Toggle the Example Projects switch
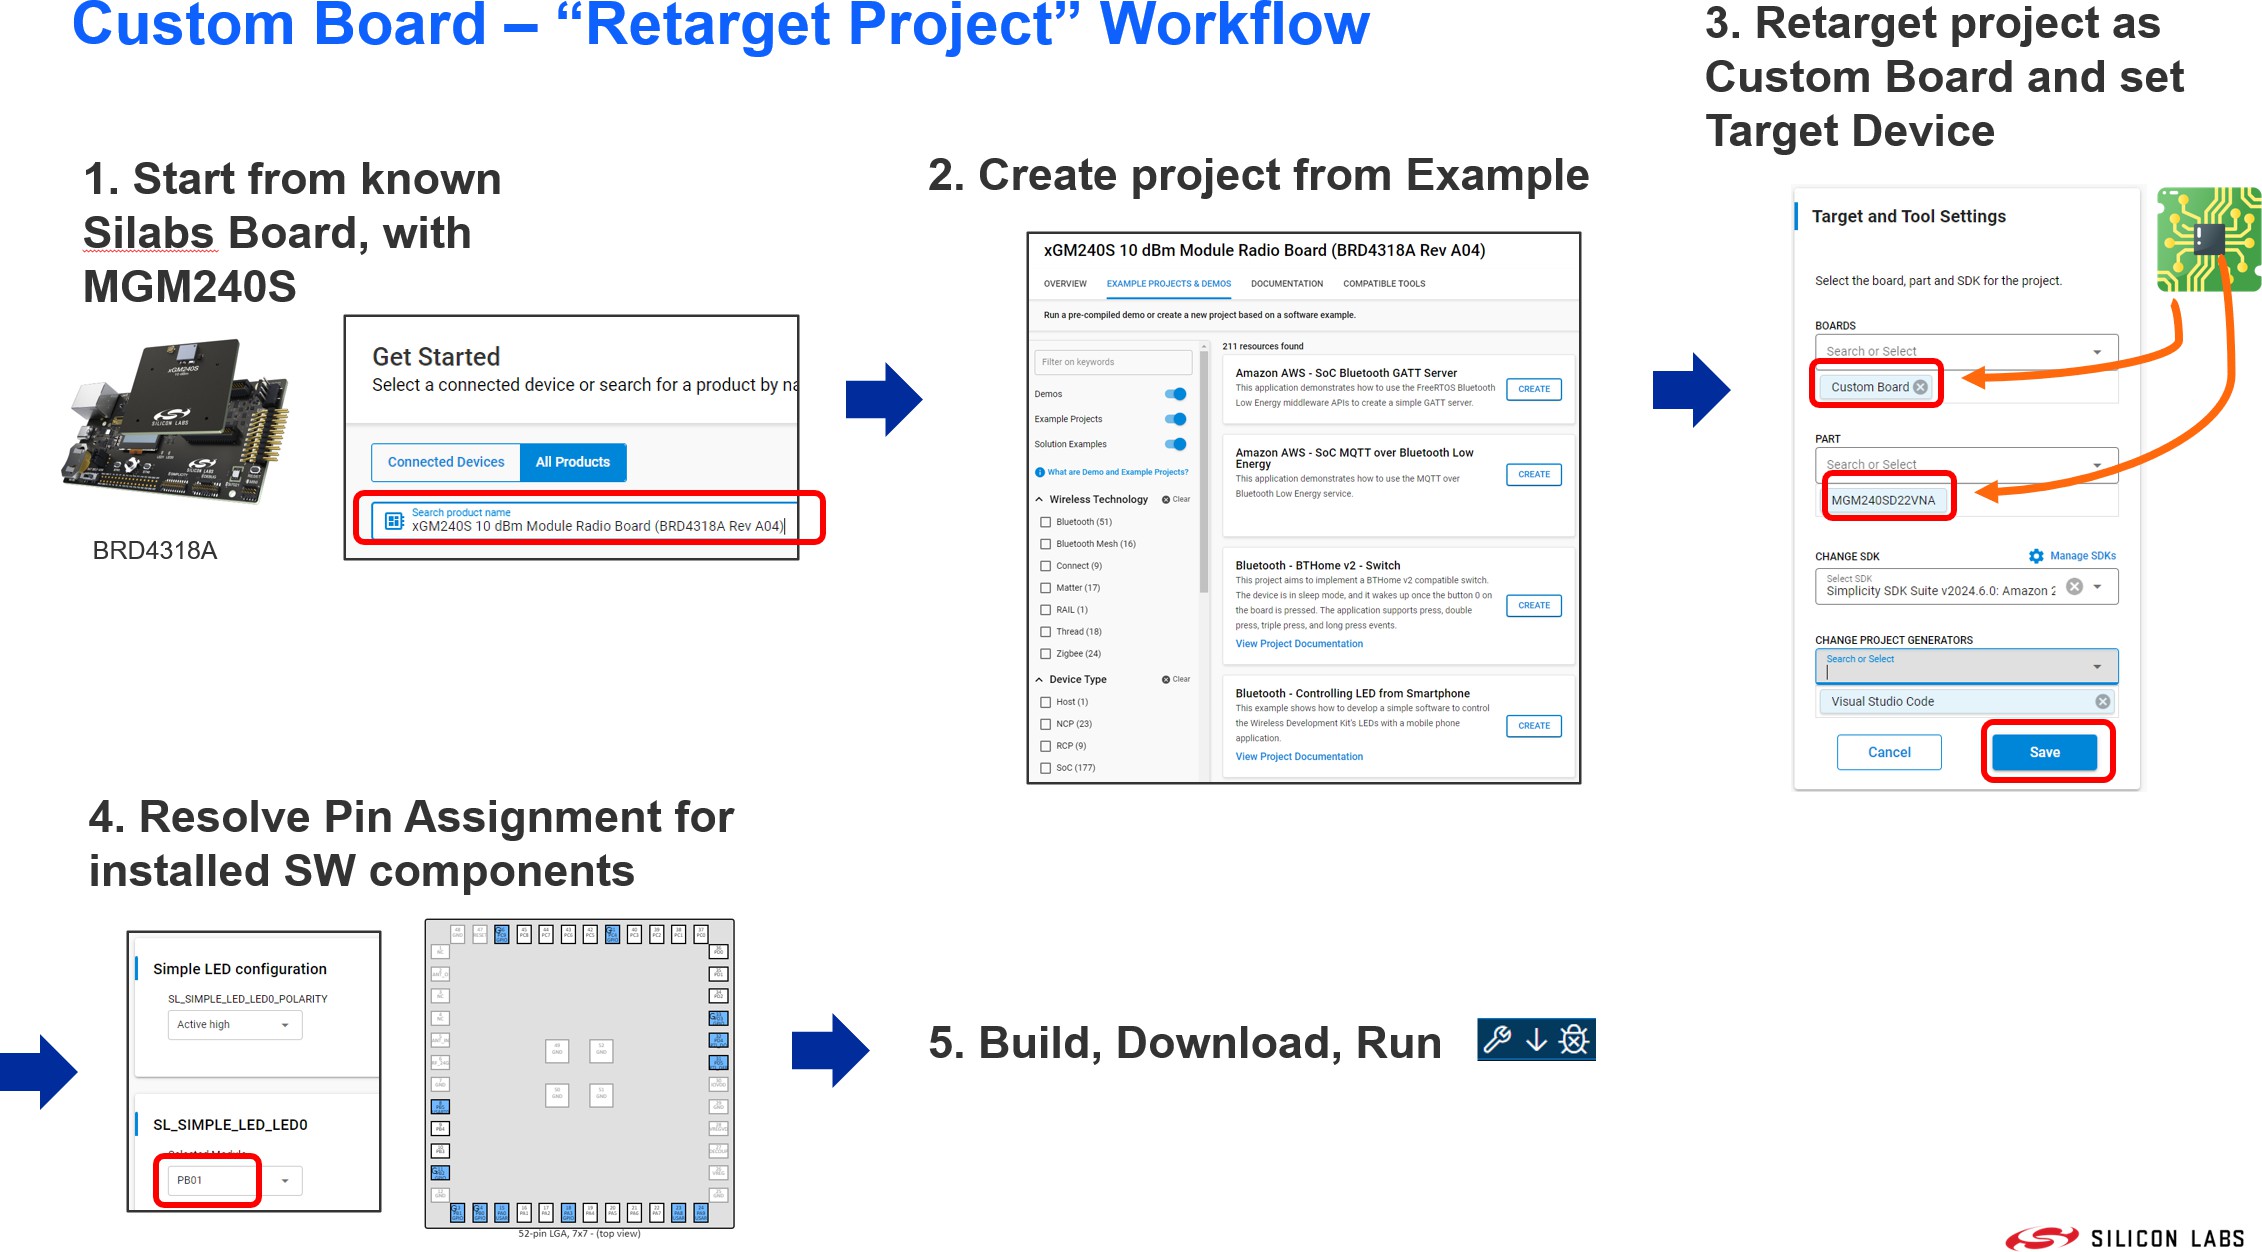2262x1252 pixels. (1176, 419)
